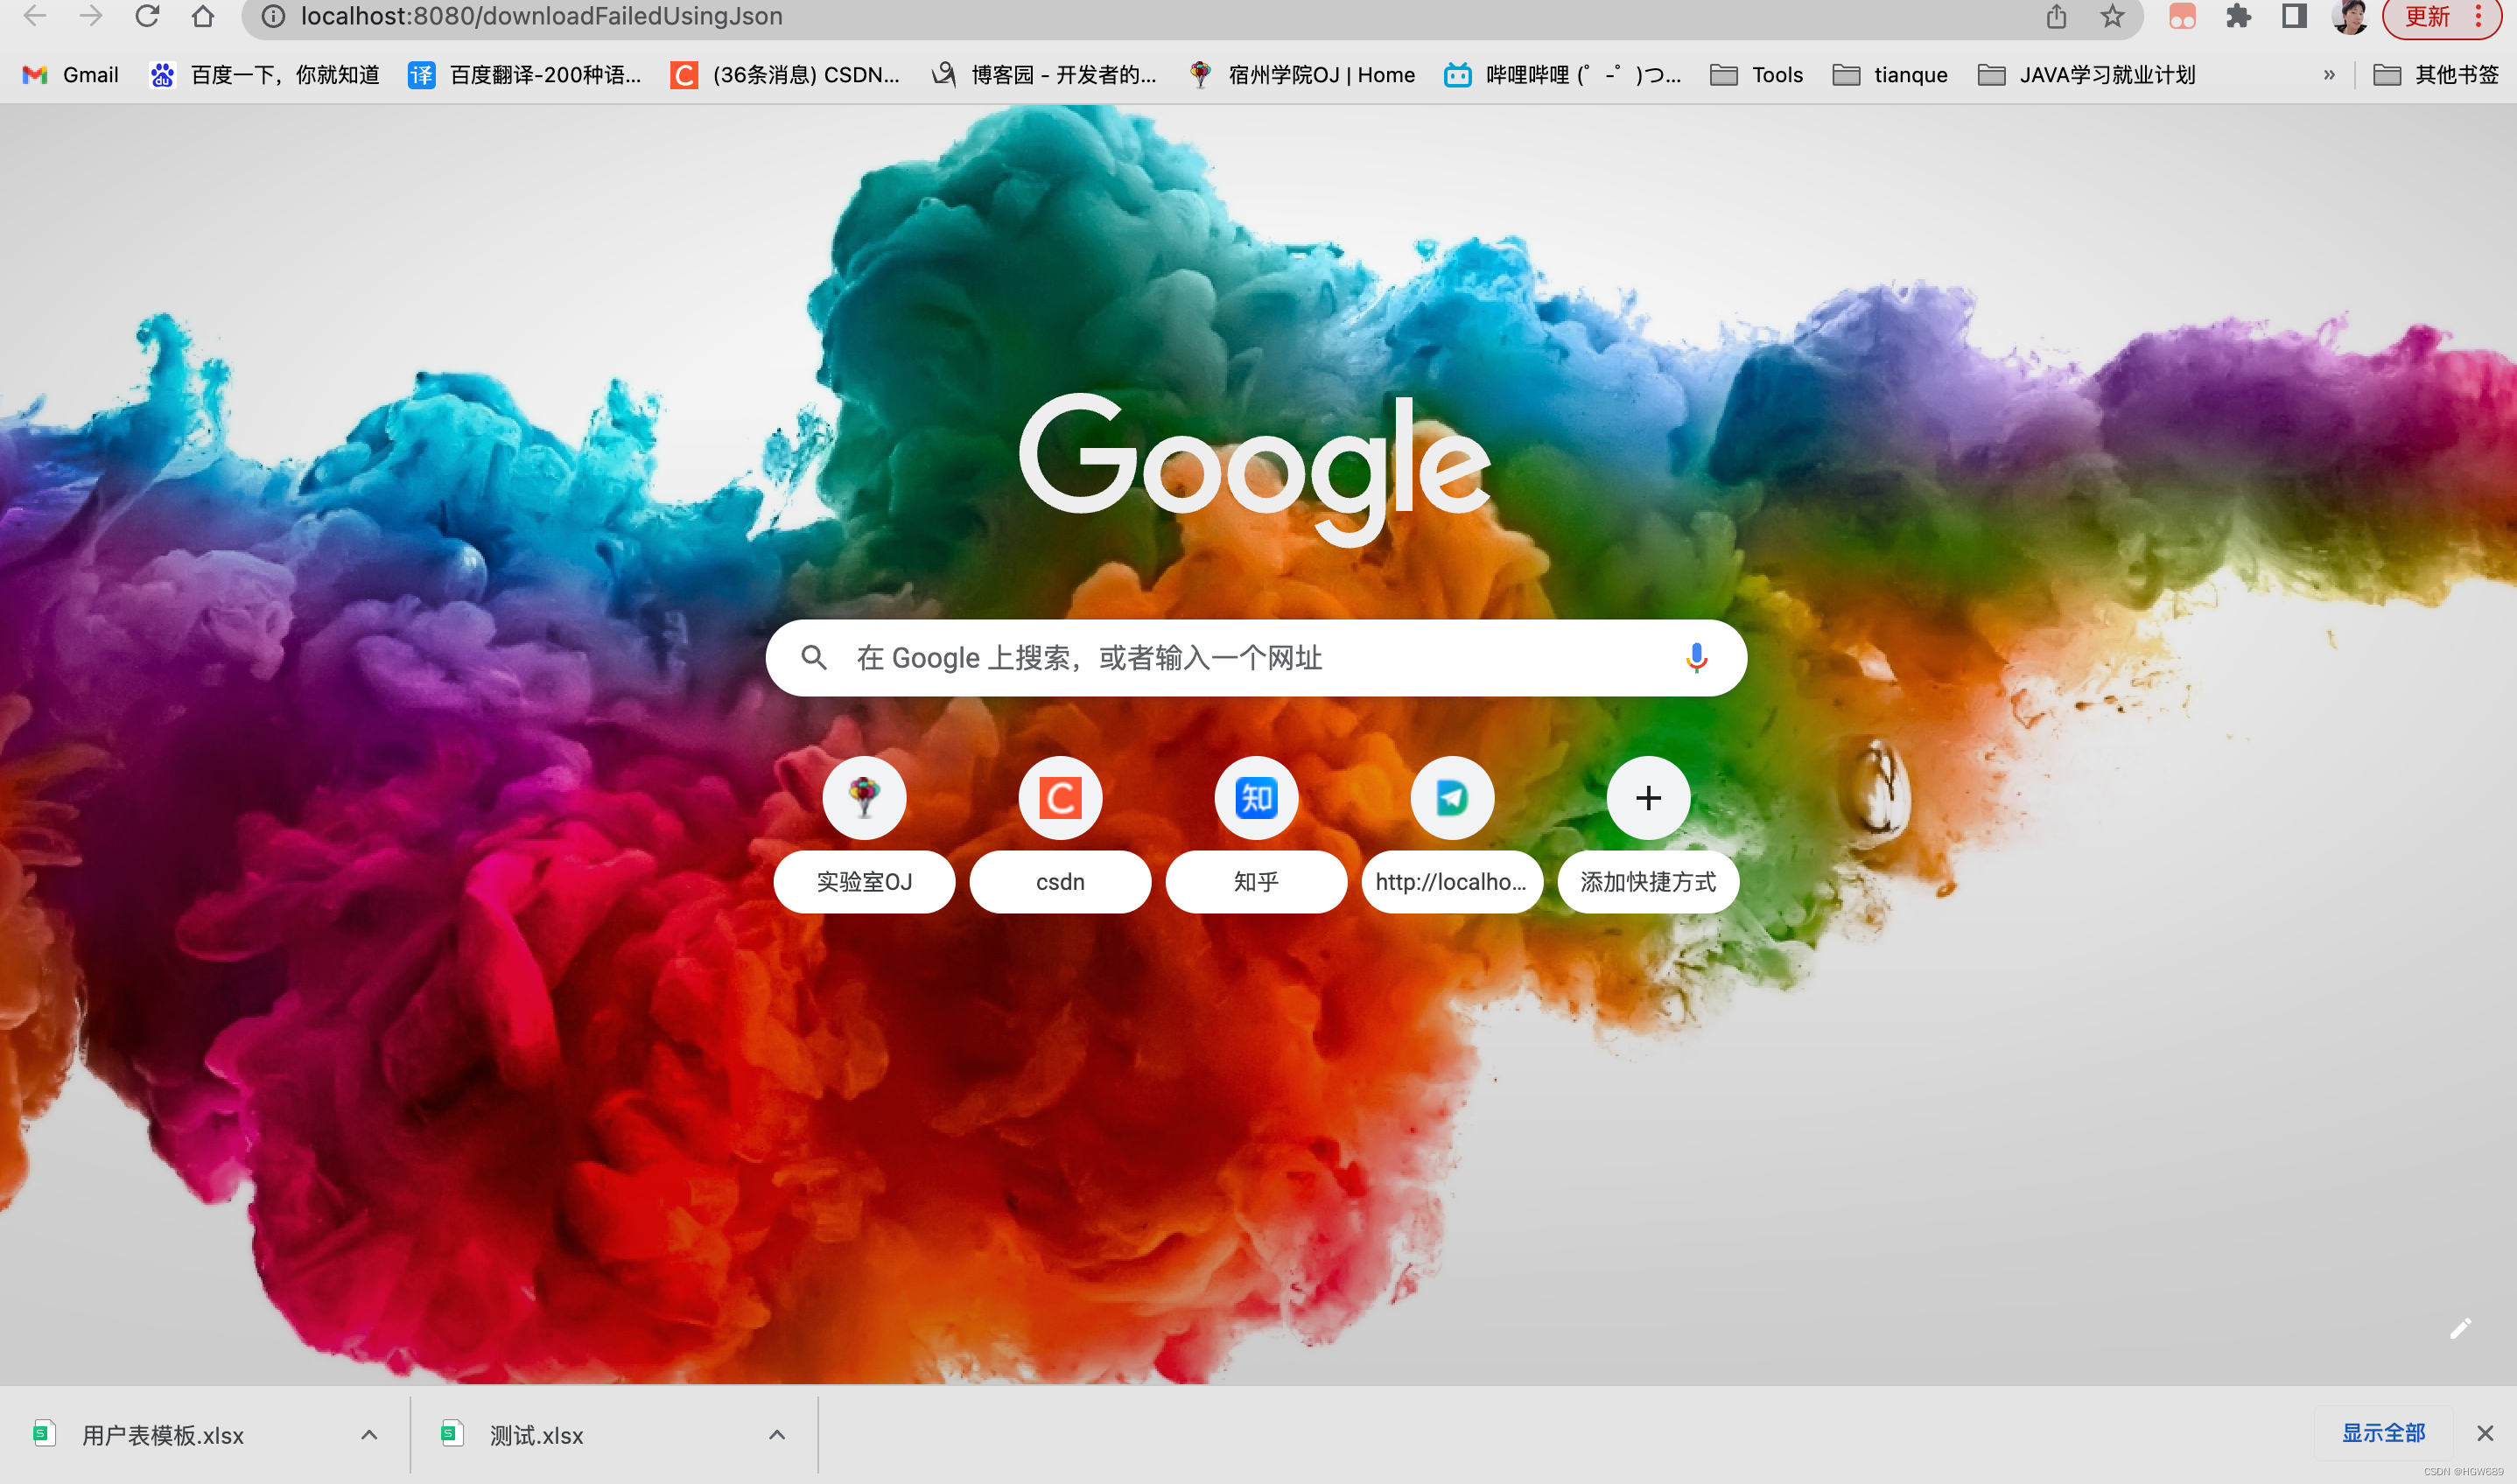Click the magnifier icon in search box
This screenshot has height=1484, width=2517.
[x=814, y=658]
